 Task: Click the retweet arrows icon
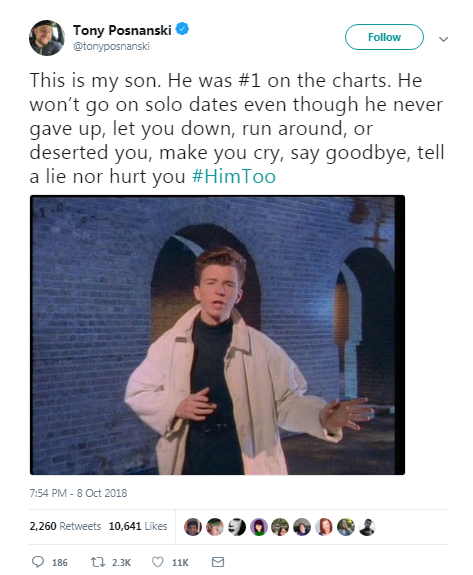click(x=98, y=562)
